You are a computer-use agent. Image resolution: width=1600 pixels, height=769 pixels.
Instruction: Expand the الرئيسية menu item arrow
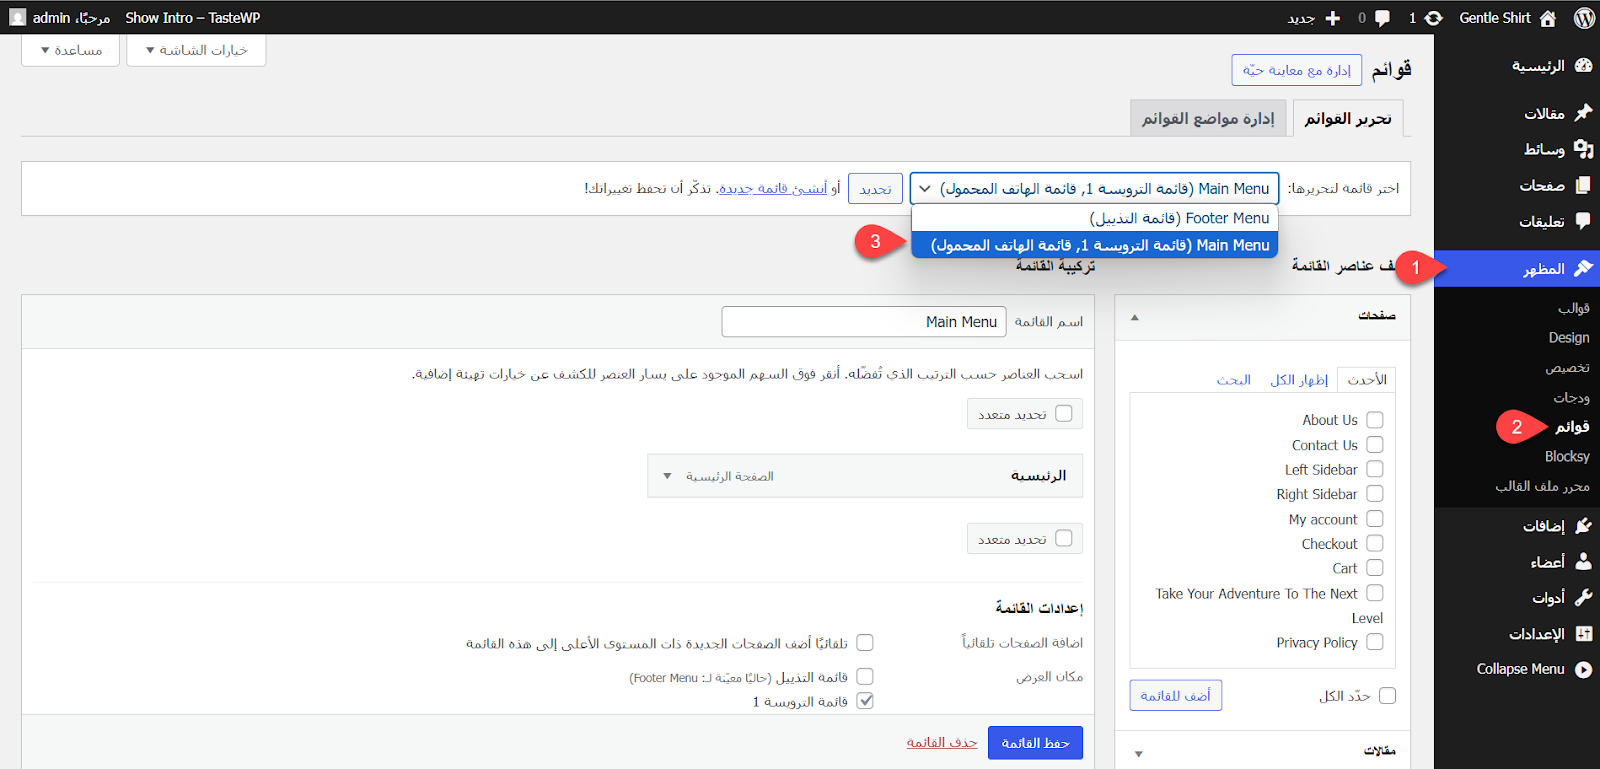pos(667,476)
